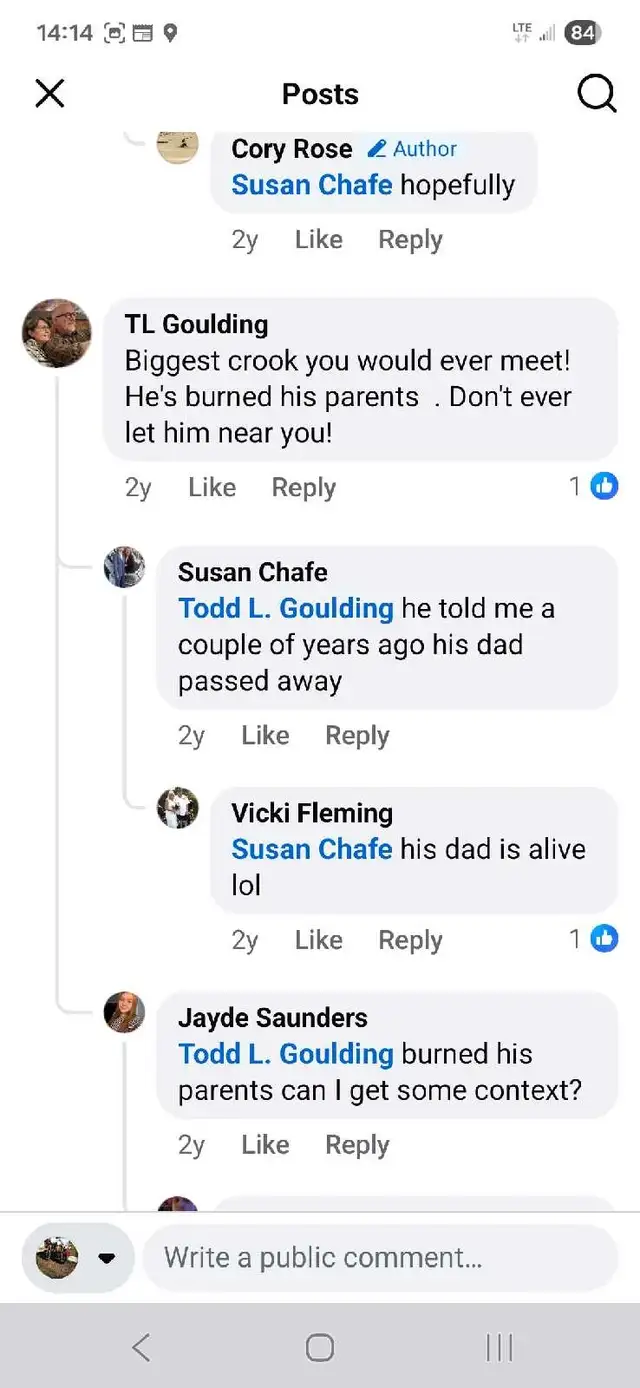640x1388 pixels.
Task: Expand the commenting identity dropdown arrow
Action: [107, 1258]
